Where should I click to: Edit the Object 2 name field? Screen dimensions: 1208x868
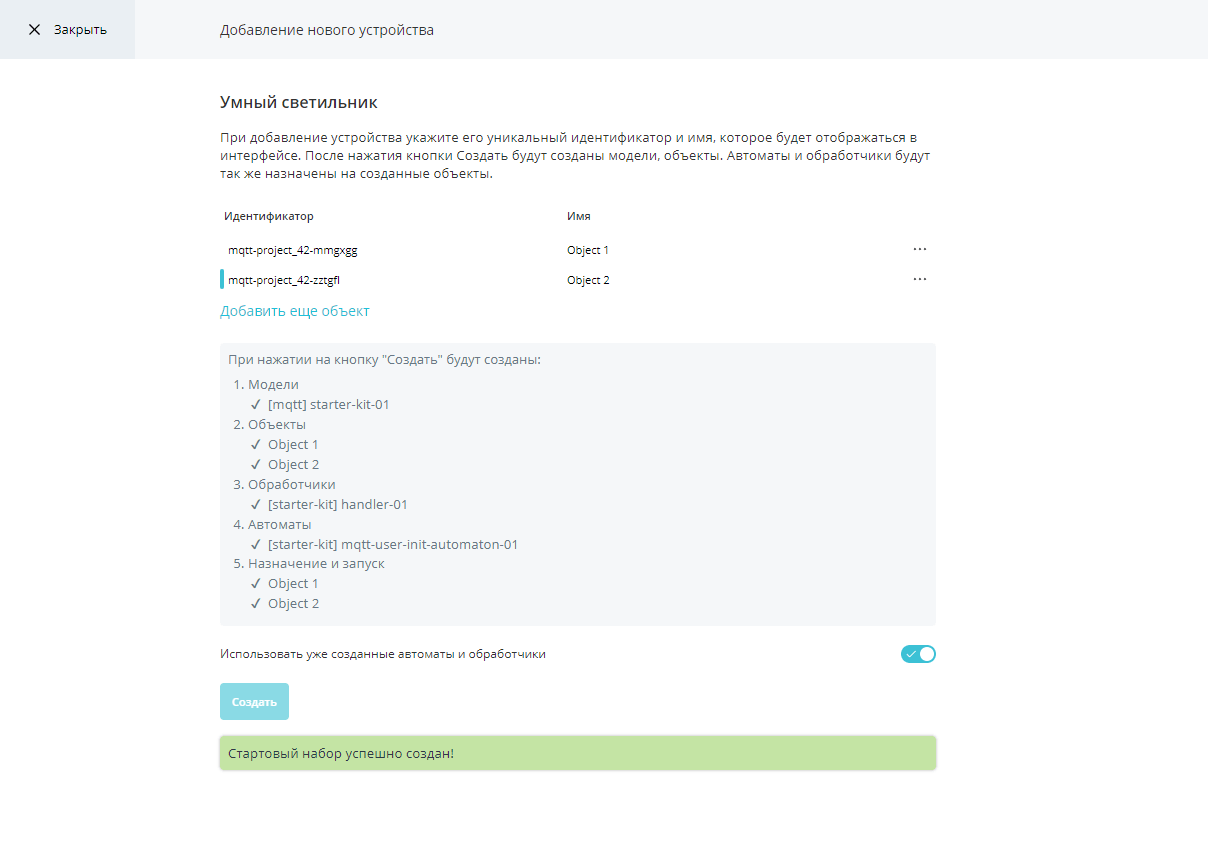click(730, 280)
